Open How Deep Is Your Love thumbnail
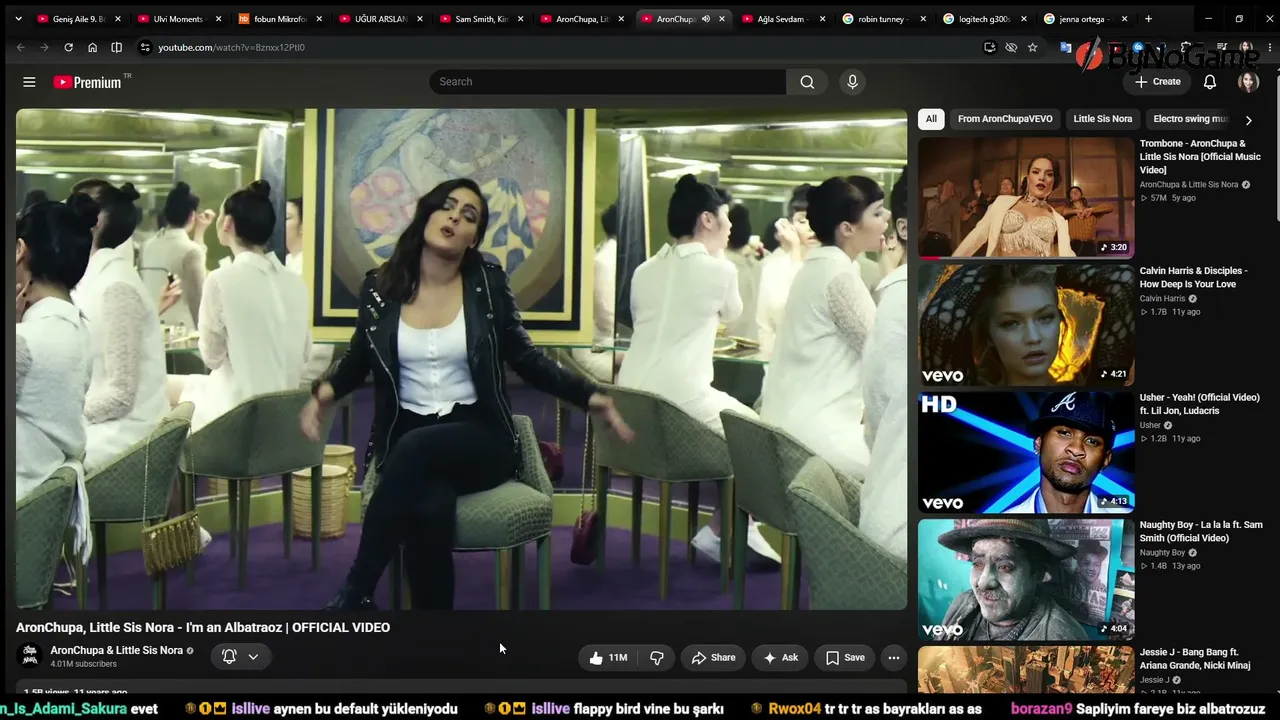Screen dimensions: 1280x720 (x=1026, y=324)
